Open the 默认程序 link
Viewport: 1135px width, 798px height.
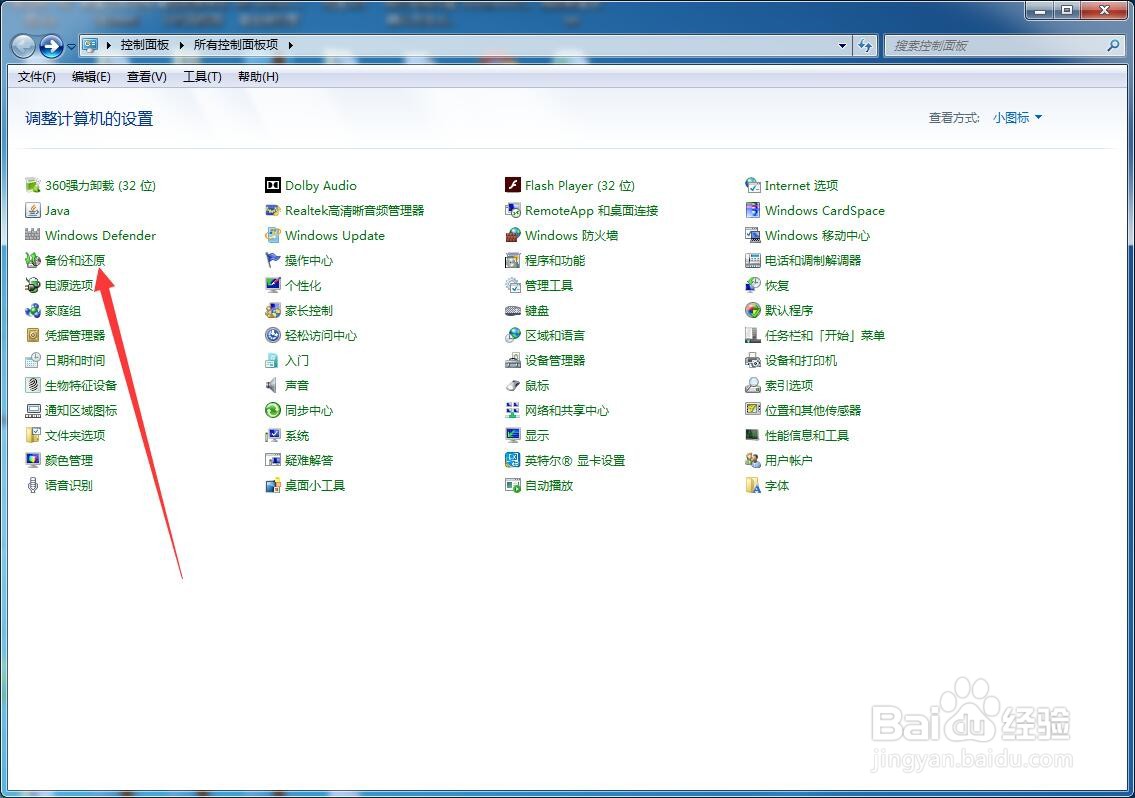click(x=789, y=311)
